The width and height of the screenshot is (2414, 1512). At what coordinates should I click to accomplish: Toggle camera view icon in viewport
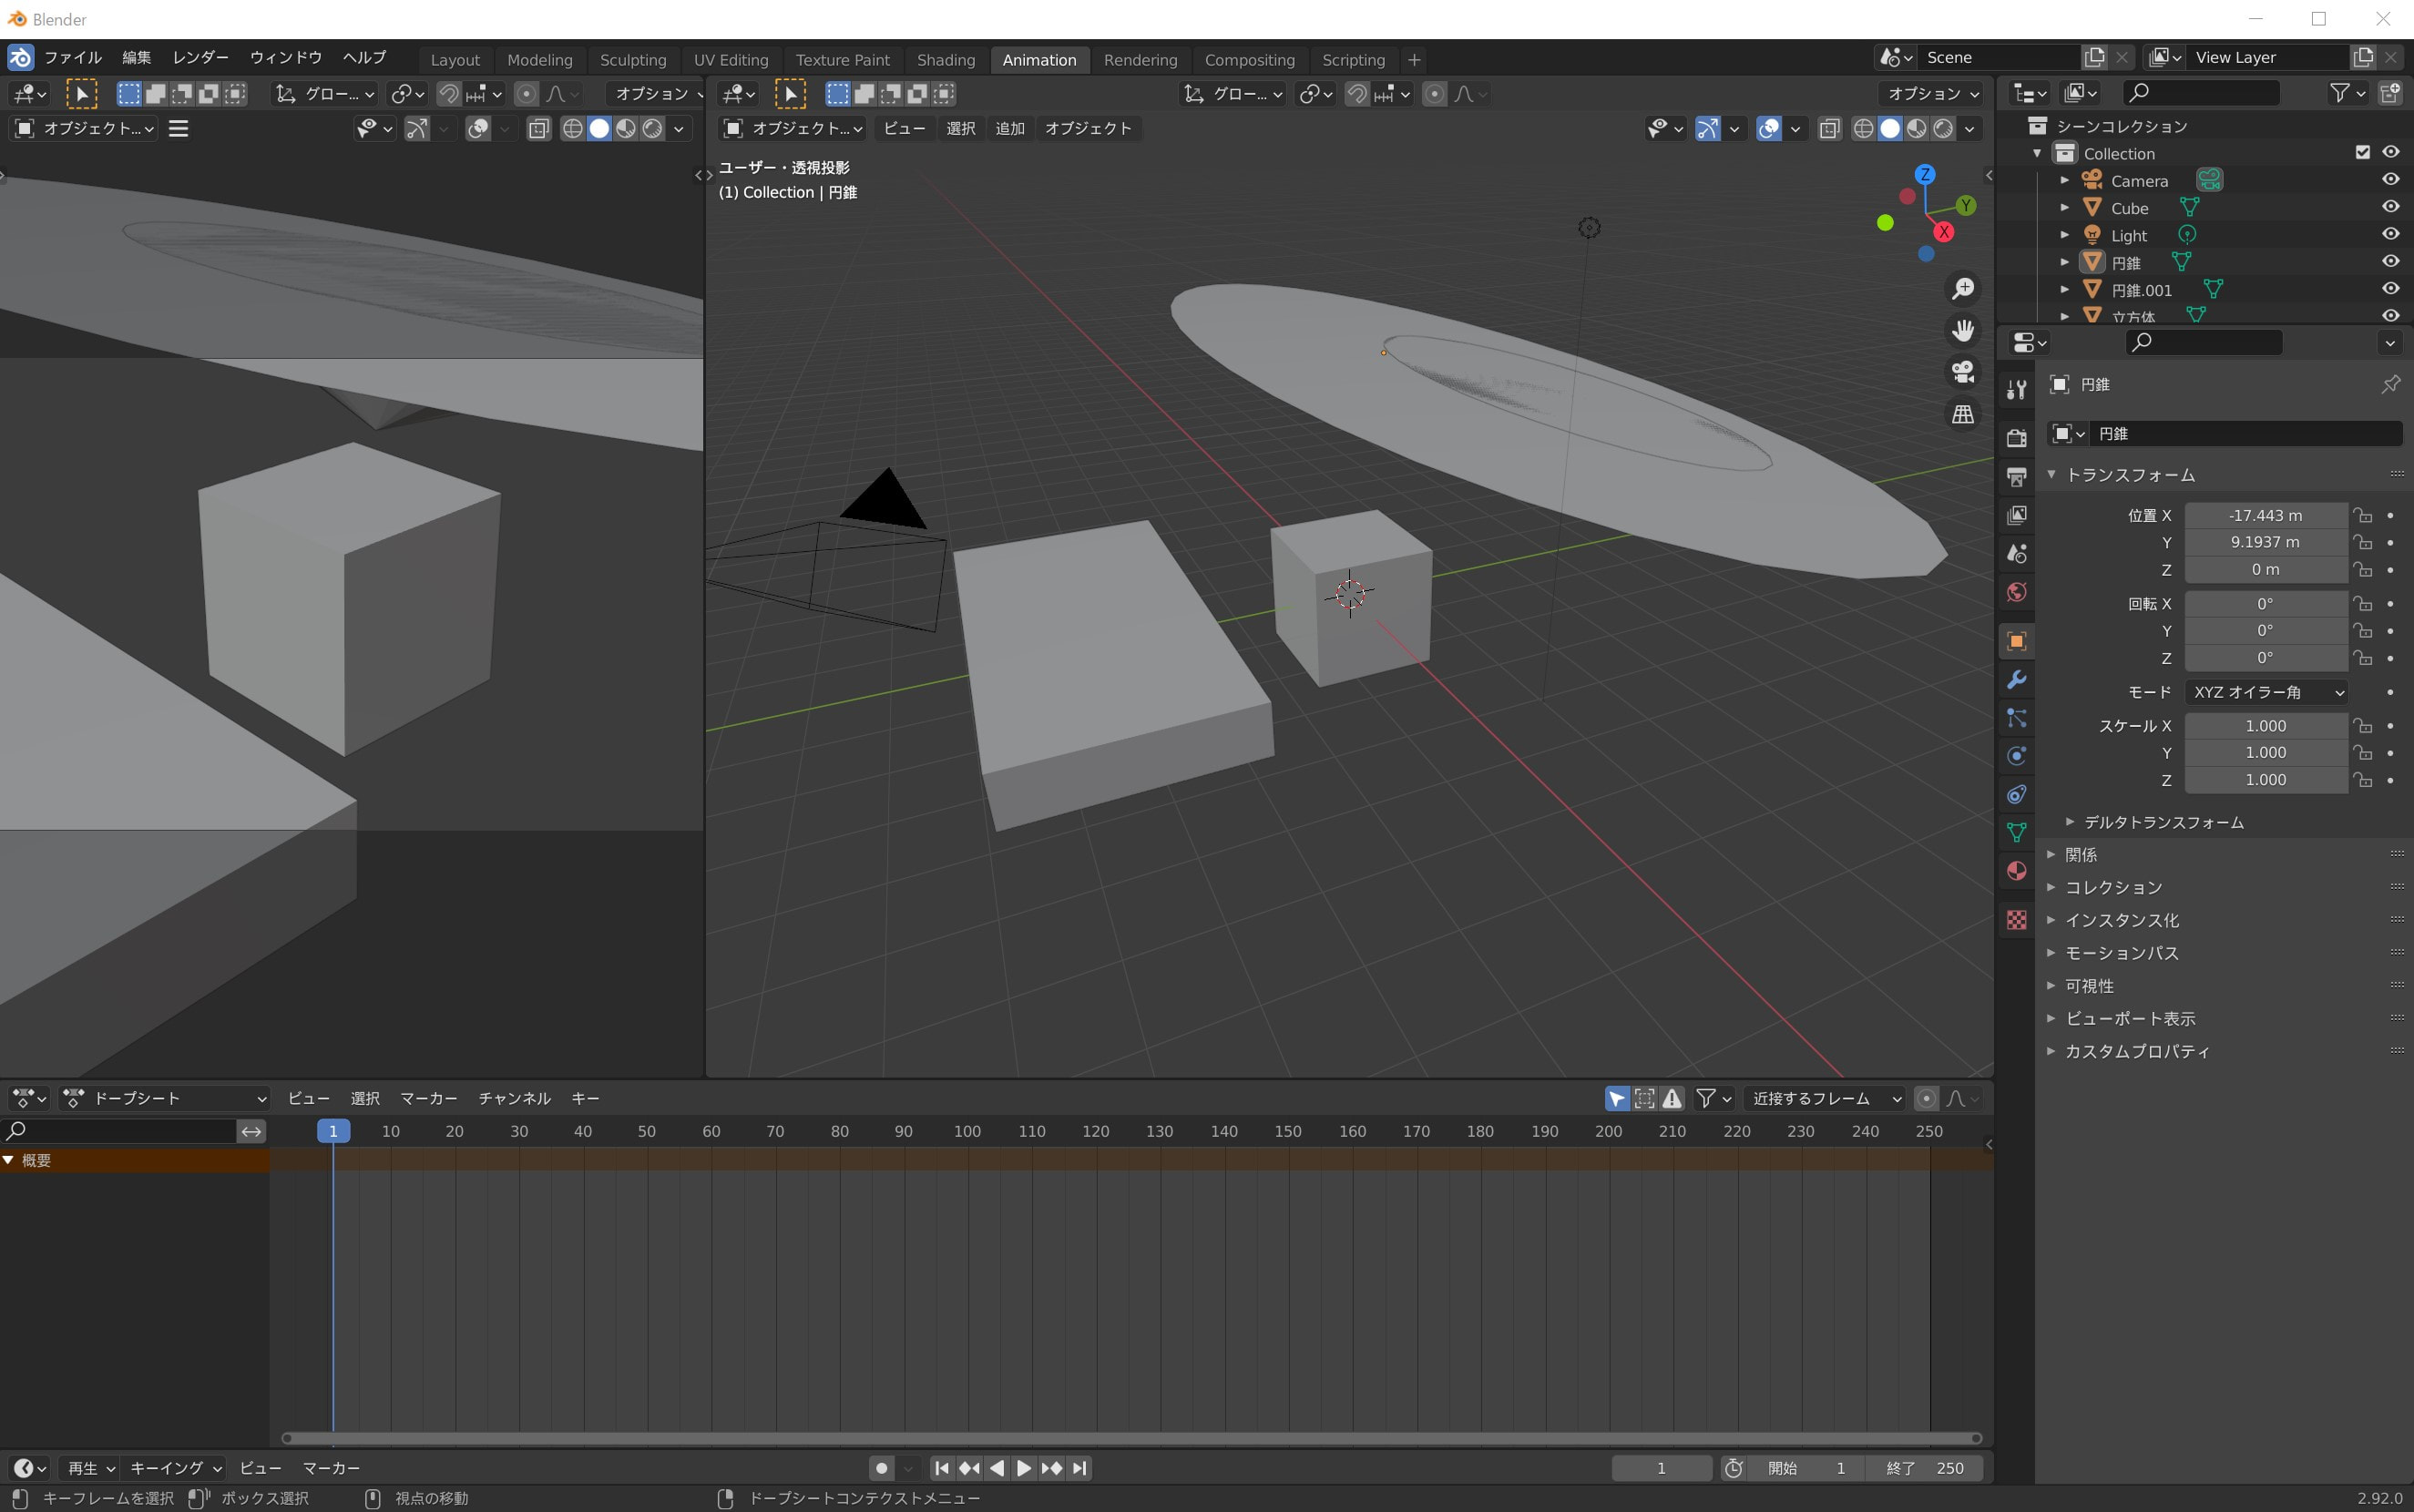tap(1963, 372)
